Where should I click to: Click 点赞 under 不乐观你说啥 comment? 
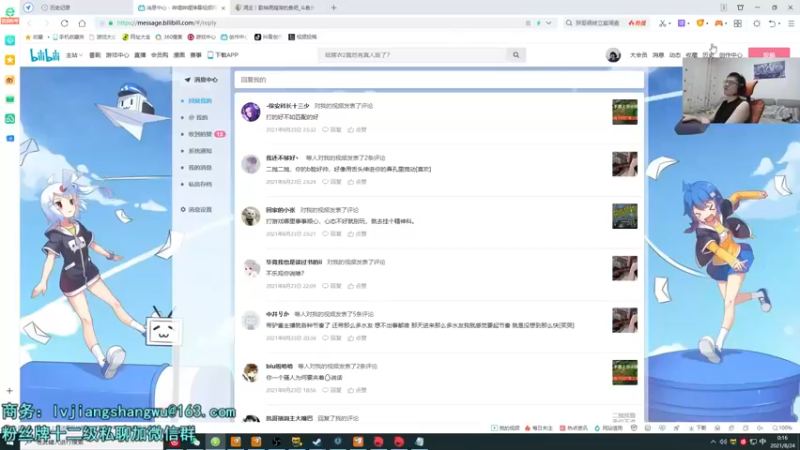point(357,286)
